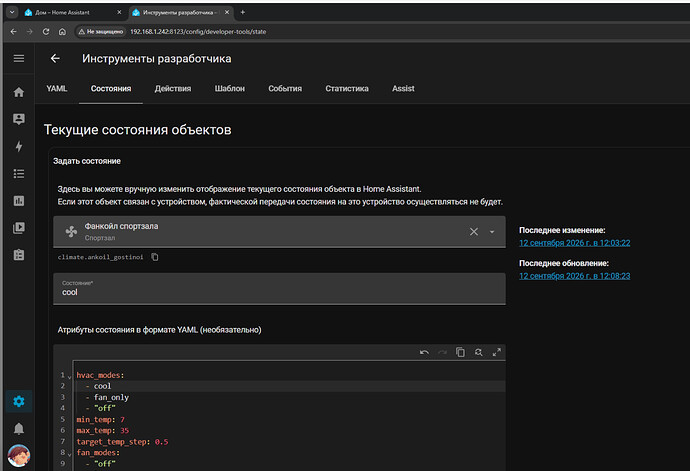Copy entity ID climate.ankoil_gostinoi
The image size is (690, 471).
click(155, 257)
